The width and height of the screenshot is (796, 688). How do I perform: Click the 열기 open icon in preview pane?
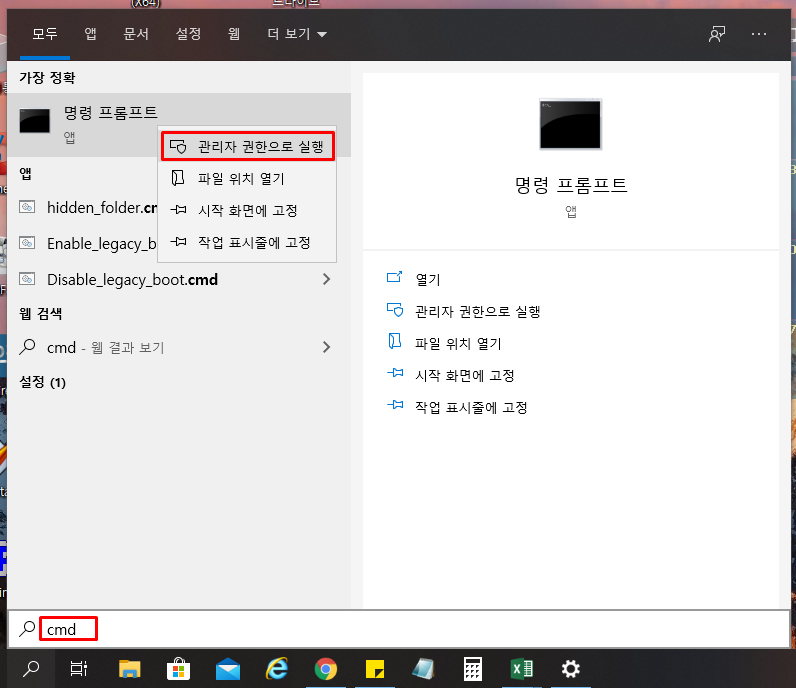pyautogui.click(x=394, y=277)
